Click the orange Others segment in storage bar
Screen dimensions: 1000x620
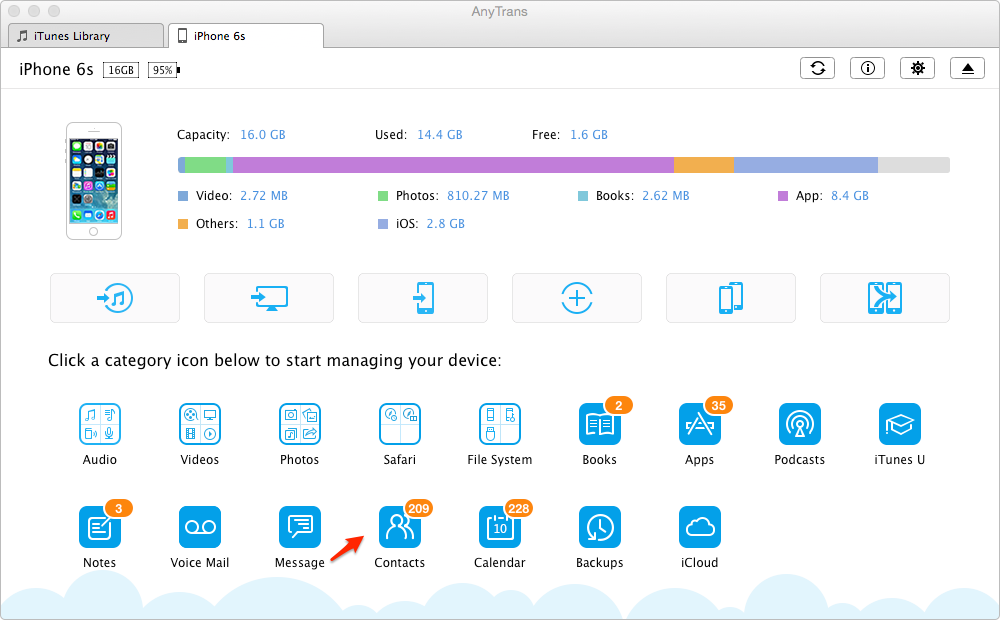704,165
